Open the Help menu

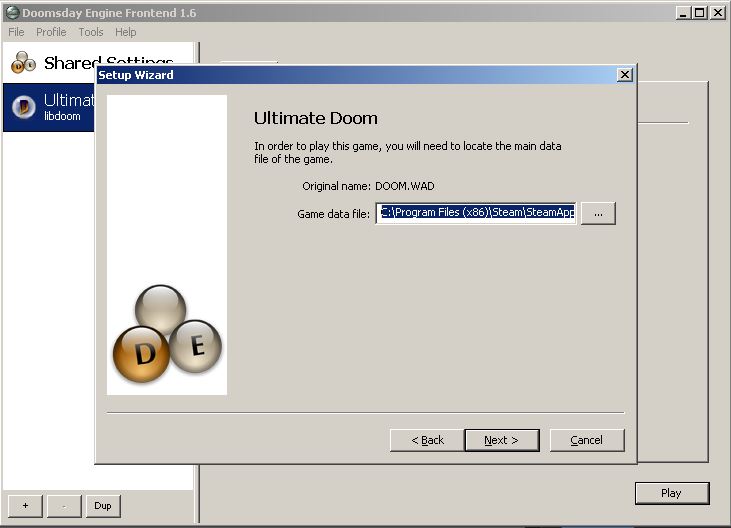click(x=125, y=32)
